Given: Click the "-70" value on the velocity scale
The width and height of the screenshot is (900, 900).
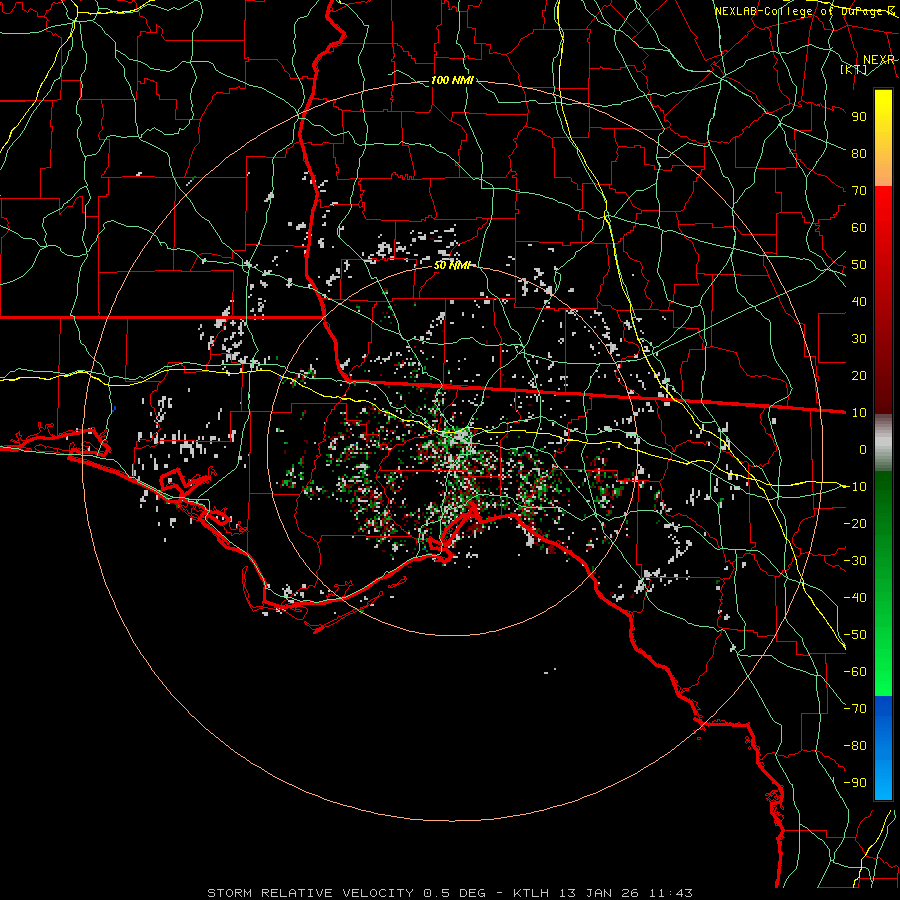Looking at the screenshot, I should coord(855,708).
